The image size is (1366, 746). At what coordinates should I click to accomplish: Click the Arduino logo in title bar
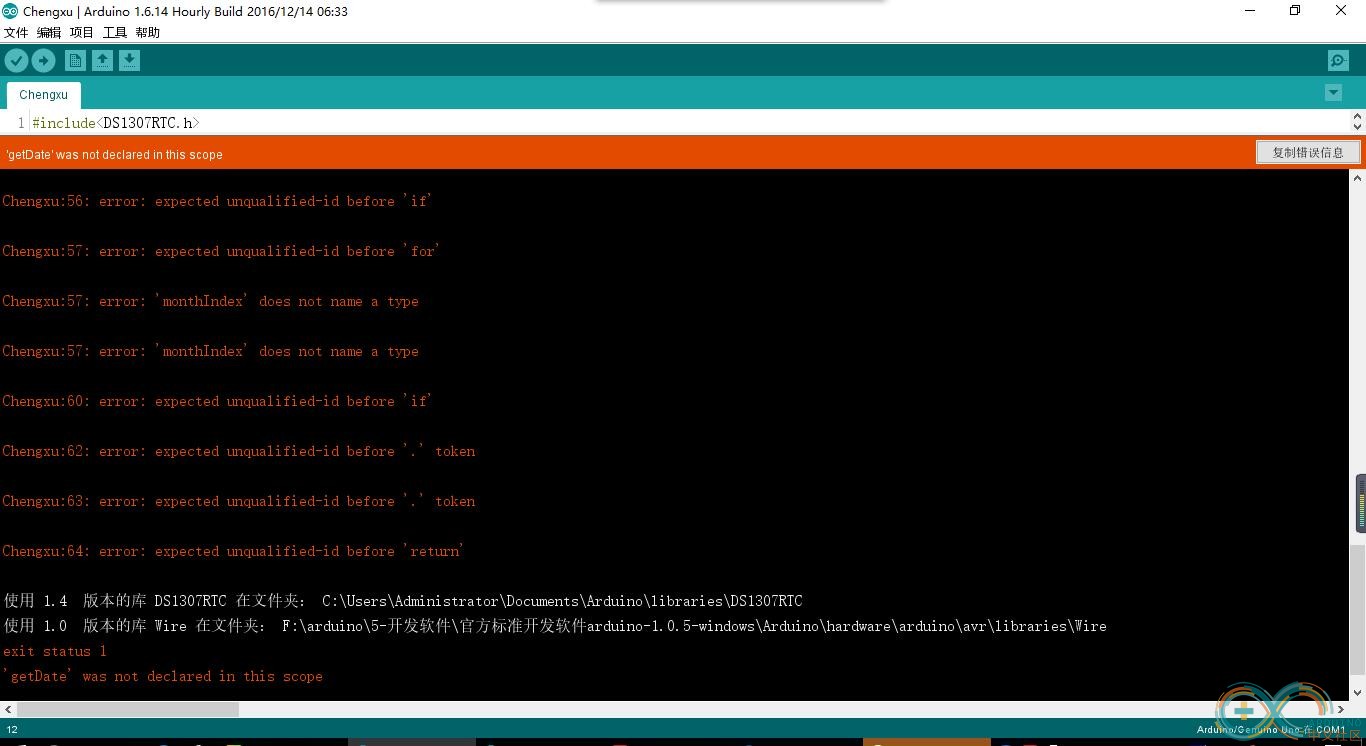[10, 11]
